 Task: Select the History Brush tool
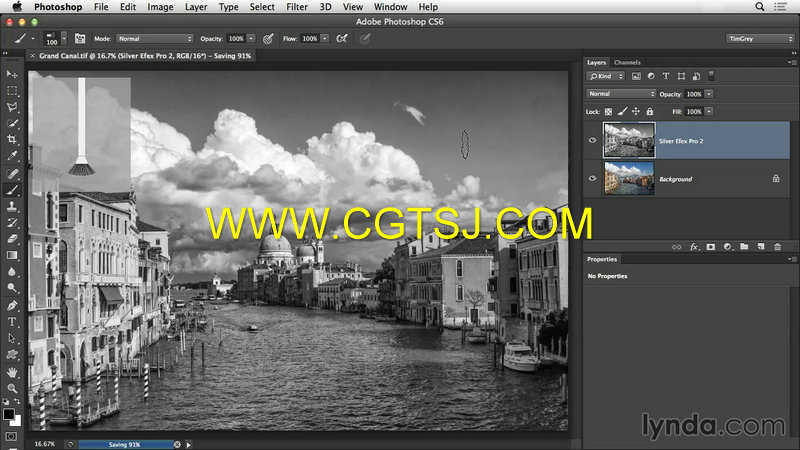point(12,222)
